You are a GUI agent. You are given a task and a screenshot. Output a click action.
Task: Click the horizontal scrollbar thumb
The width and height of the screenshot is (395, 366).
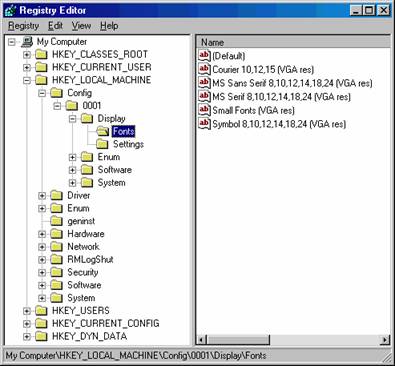coord(238,340)
